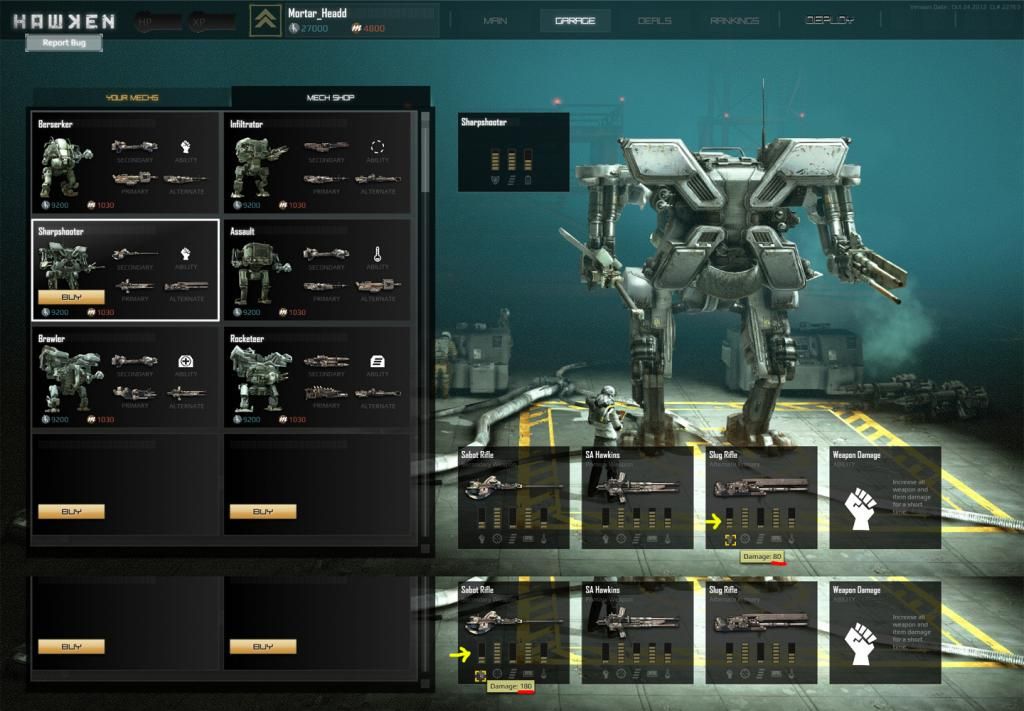The width and height of the screenshot is (1024, 711).
Task: Go to the Rankings page
Action: [734, 21]
